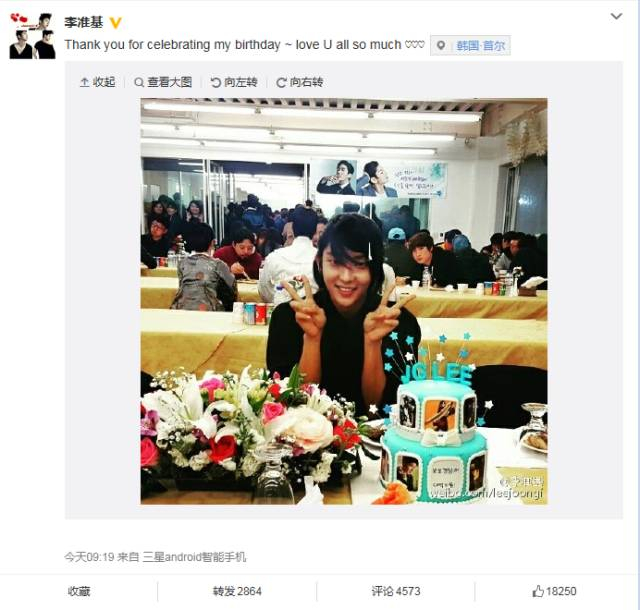
Task: Click the rotate-right arrow icon
Action: (x=281, y=83)
